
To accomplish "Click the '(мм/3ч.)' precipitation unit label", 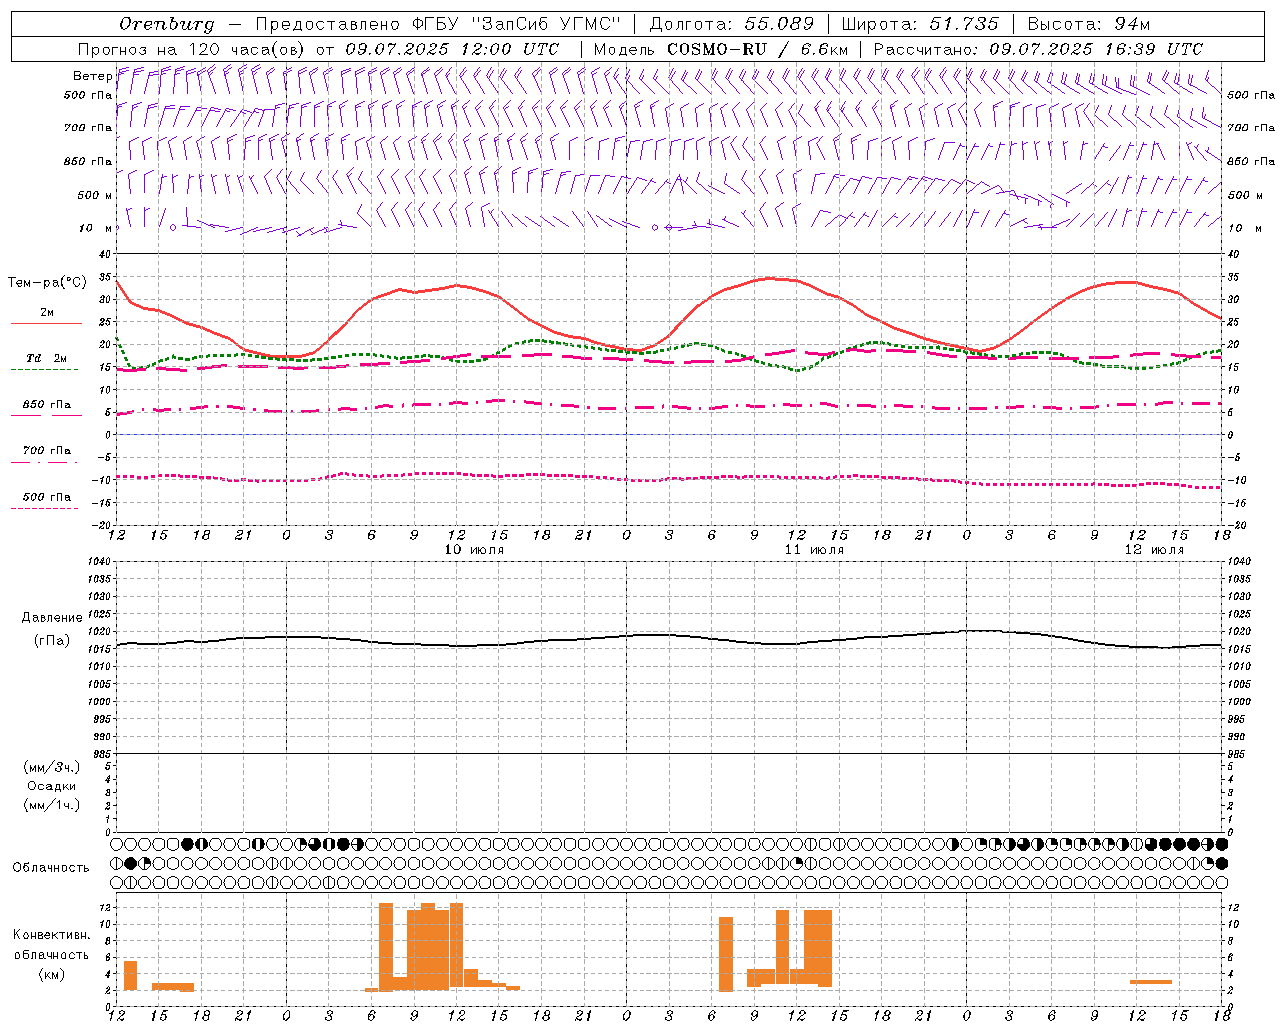I will pyautogui.click(x=52, y=767).
